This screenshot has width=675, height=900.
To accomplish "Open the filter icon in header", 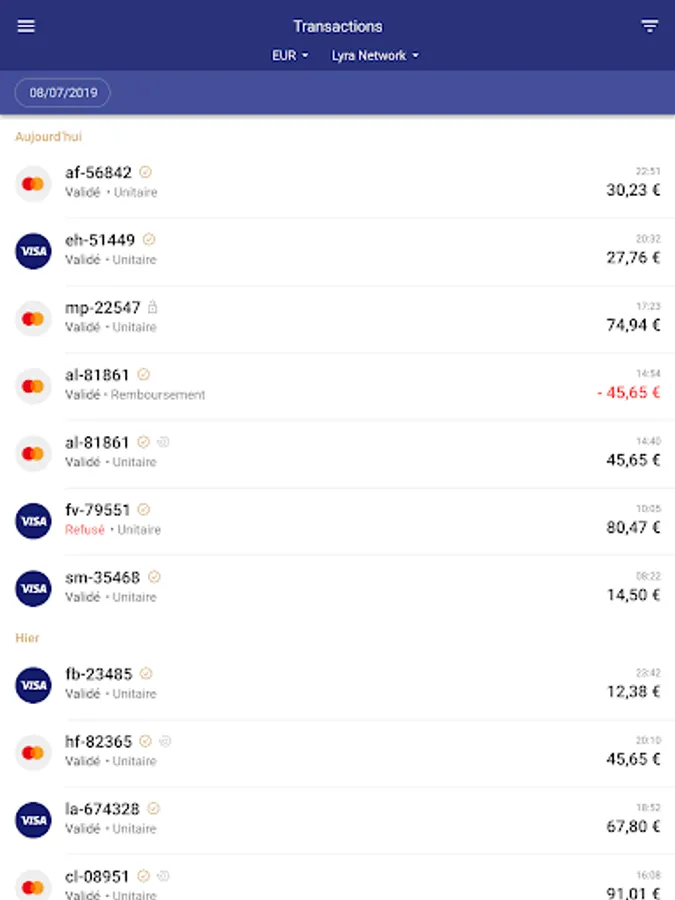I will 649,26.
